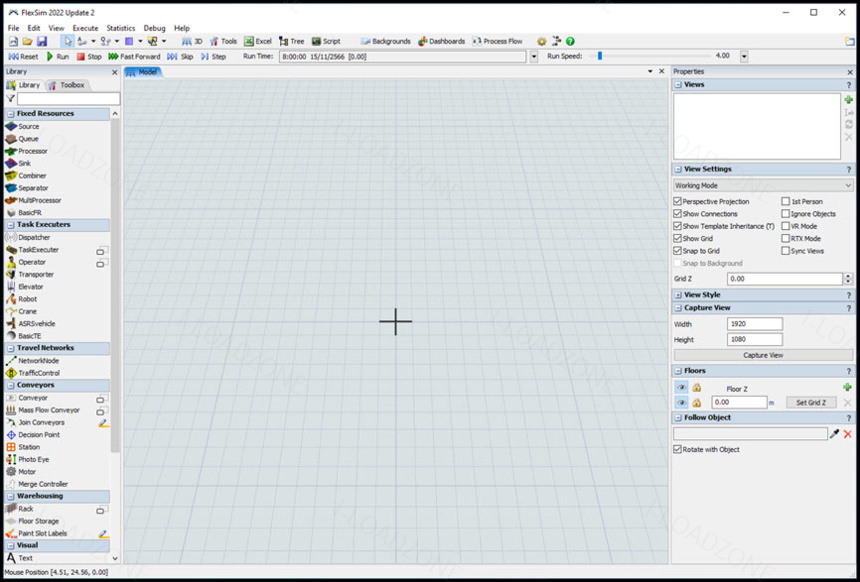
Task: Collapse the Floors section
Action: (678, 371)
